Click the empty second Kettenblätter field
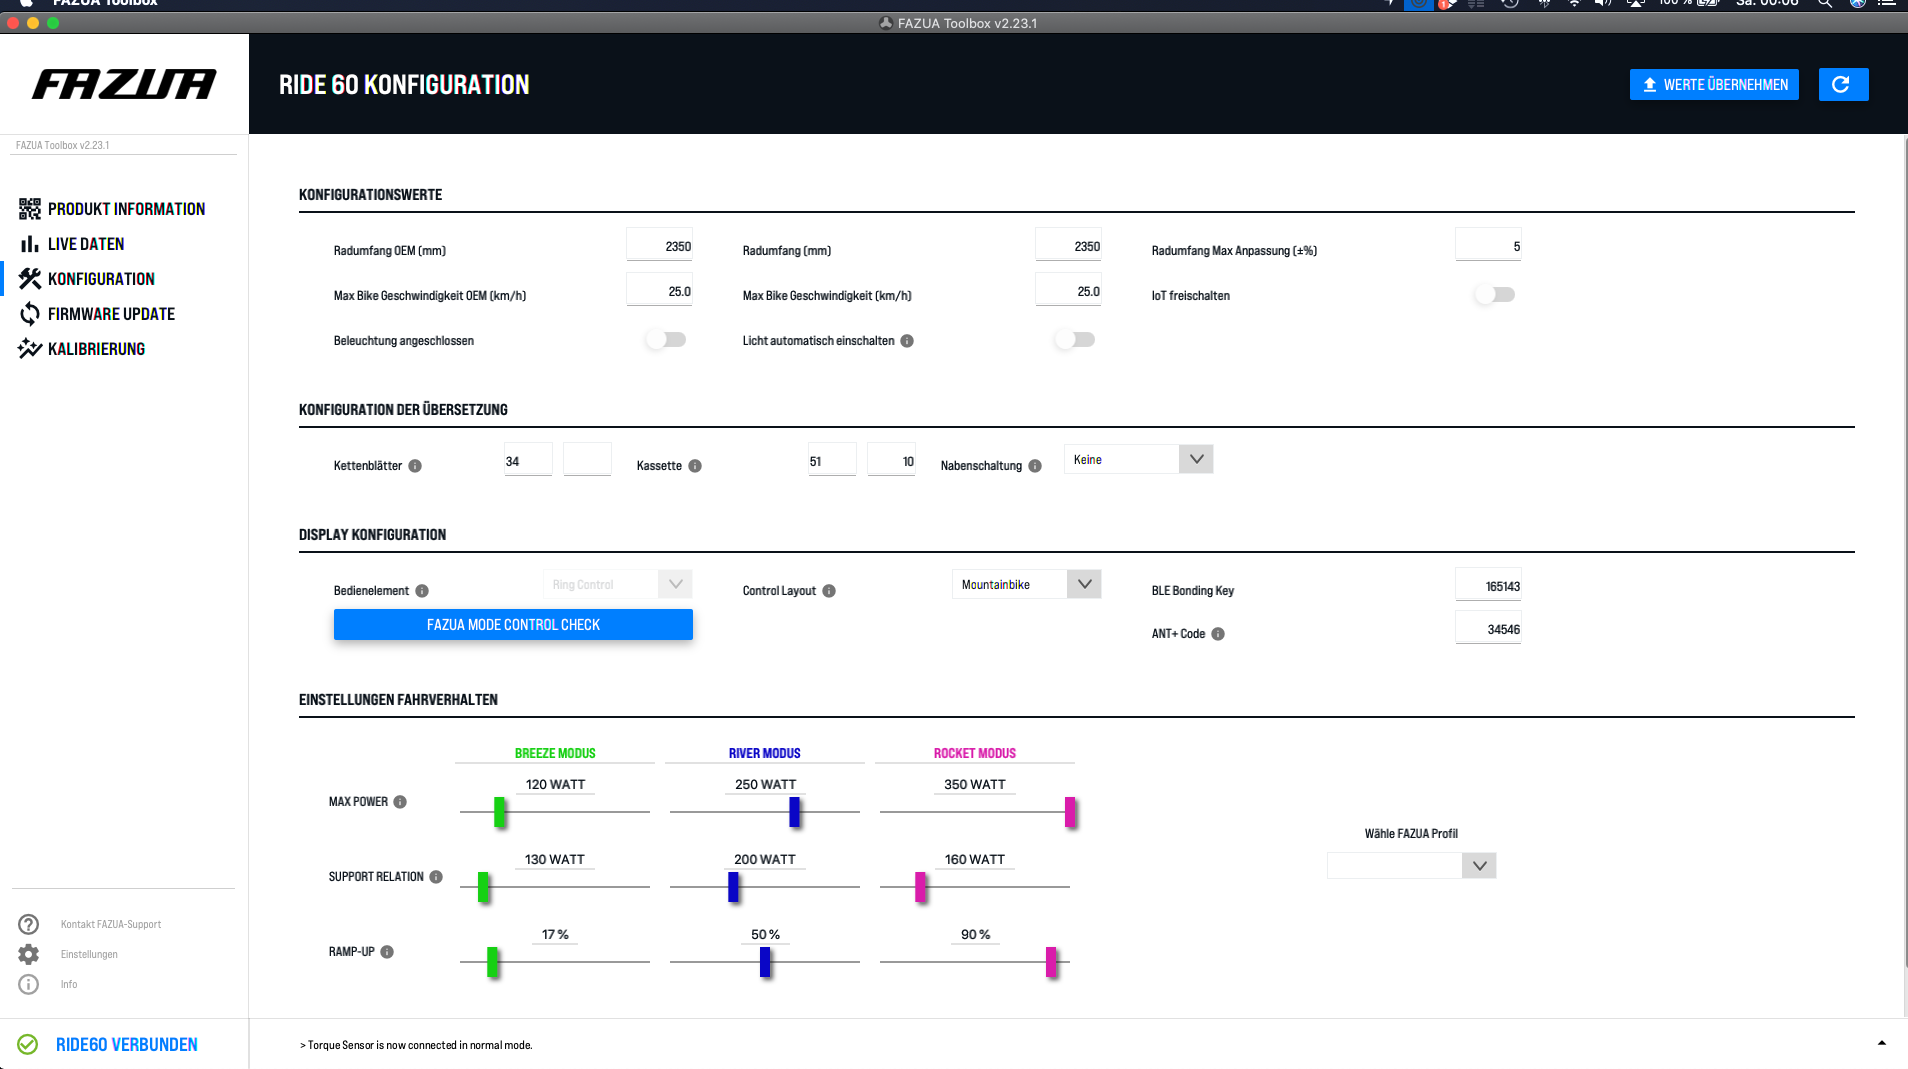 pyautogui.click(x=587, y=460)
